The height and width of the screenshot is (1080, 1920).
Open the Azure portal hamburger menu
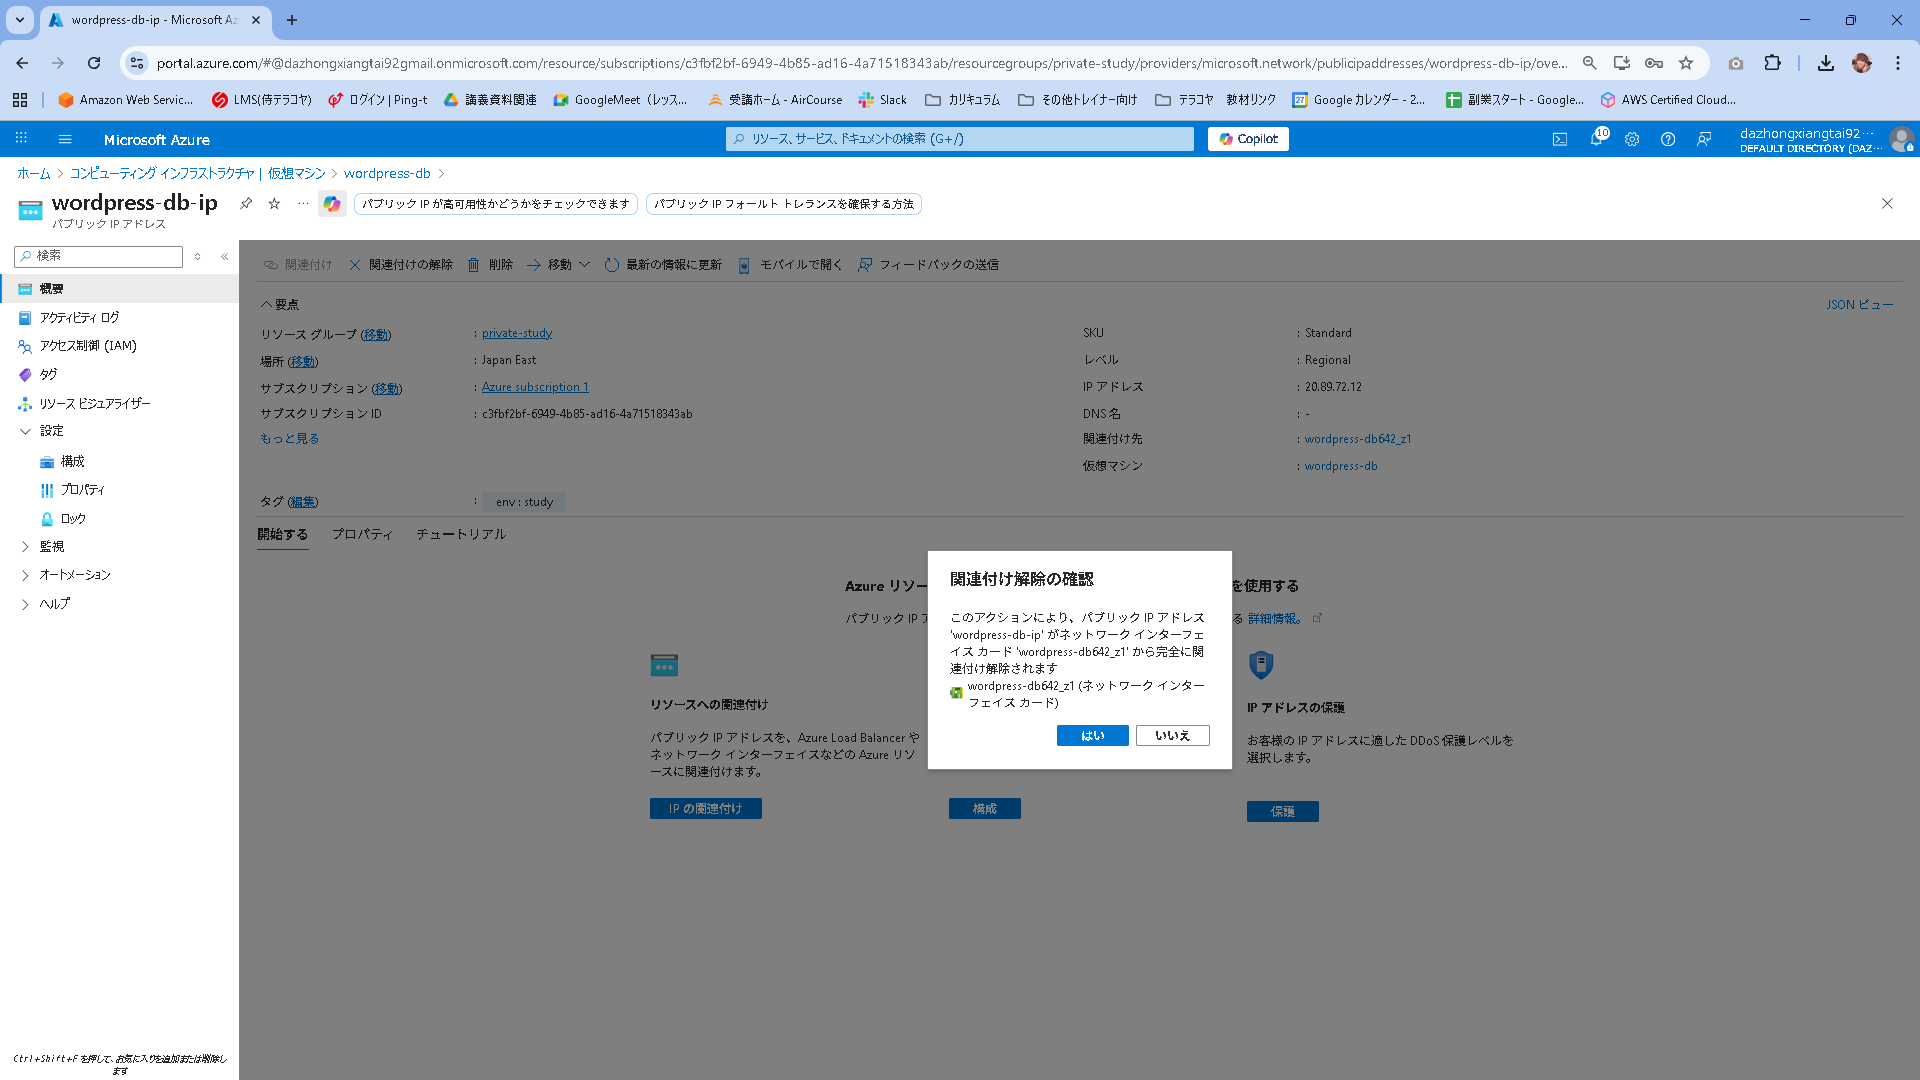point(65,139)
